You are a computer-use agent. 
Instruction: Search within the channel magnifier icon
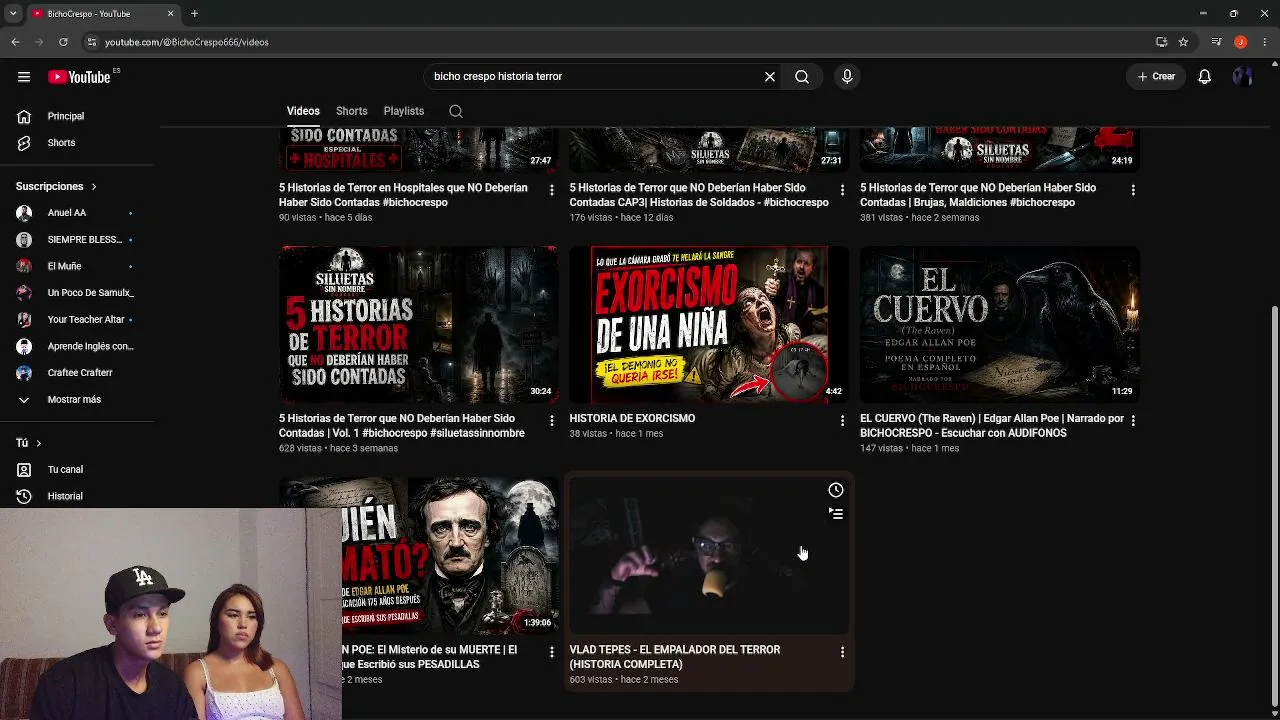tap(456, 111)
